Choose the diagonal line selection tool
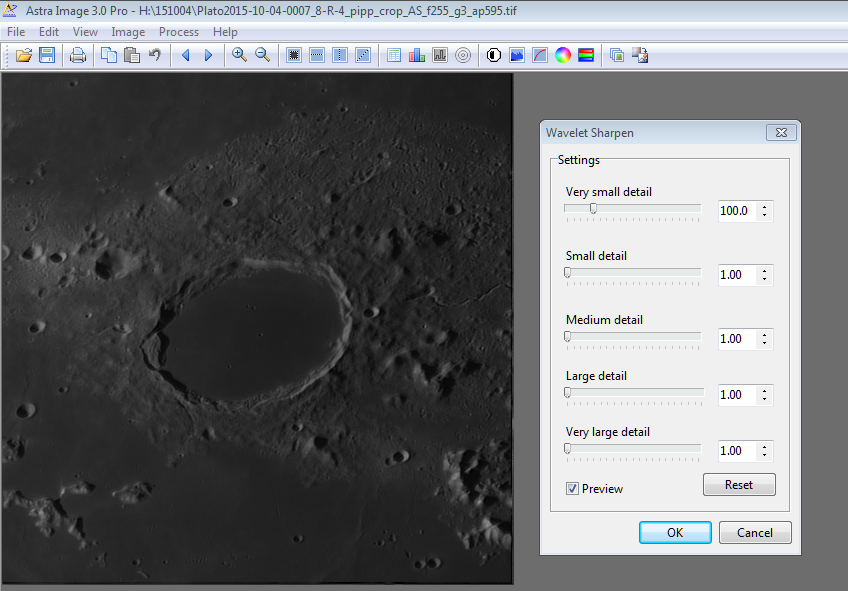Viewport: 848px width, 591px height. 363,55
